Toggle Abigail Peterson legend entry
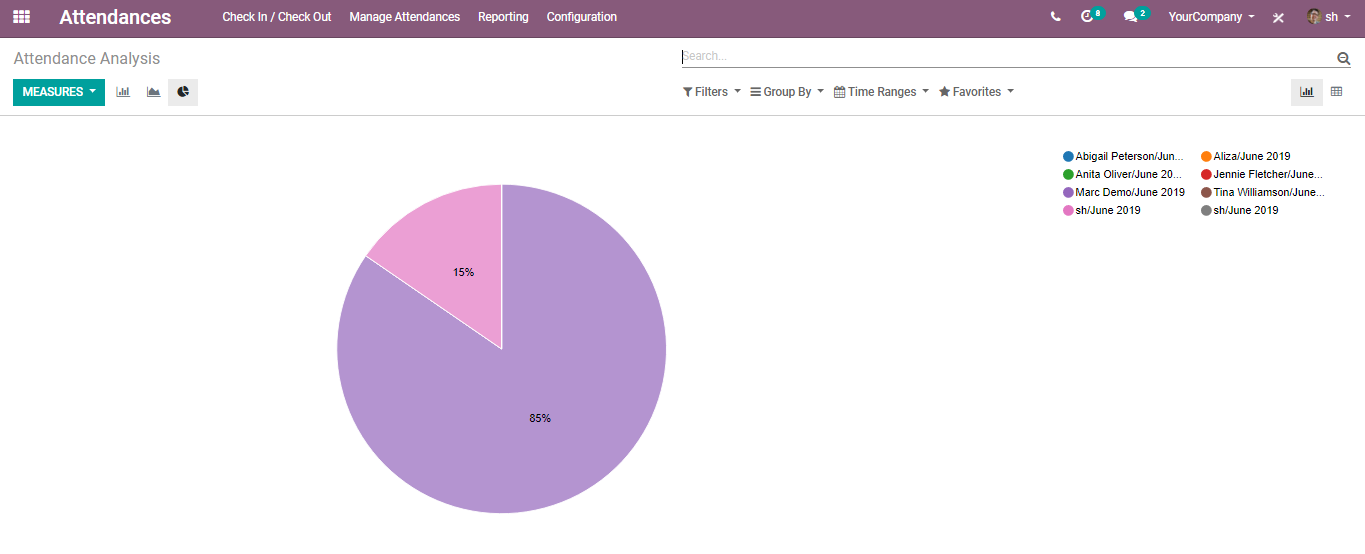1365x554 pixels. (x=1123, y=156)
